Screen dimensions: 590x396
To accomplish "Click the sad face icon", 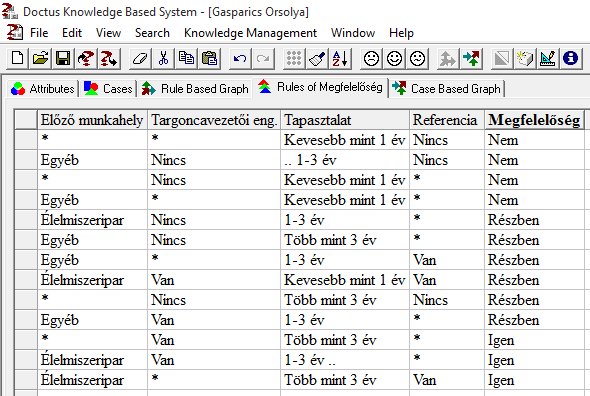I will [371, 59].
